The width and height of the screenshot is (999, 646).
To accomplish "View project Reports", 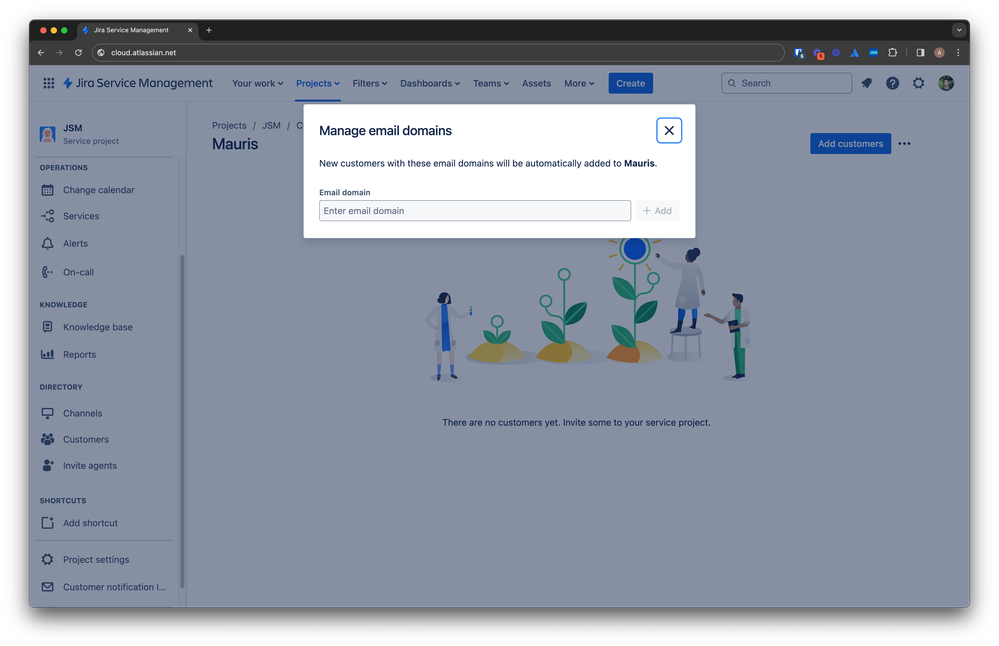I will point(82,354).
